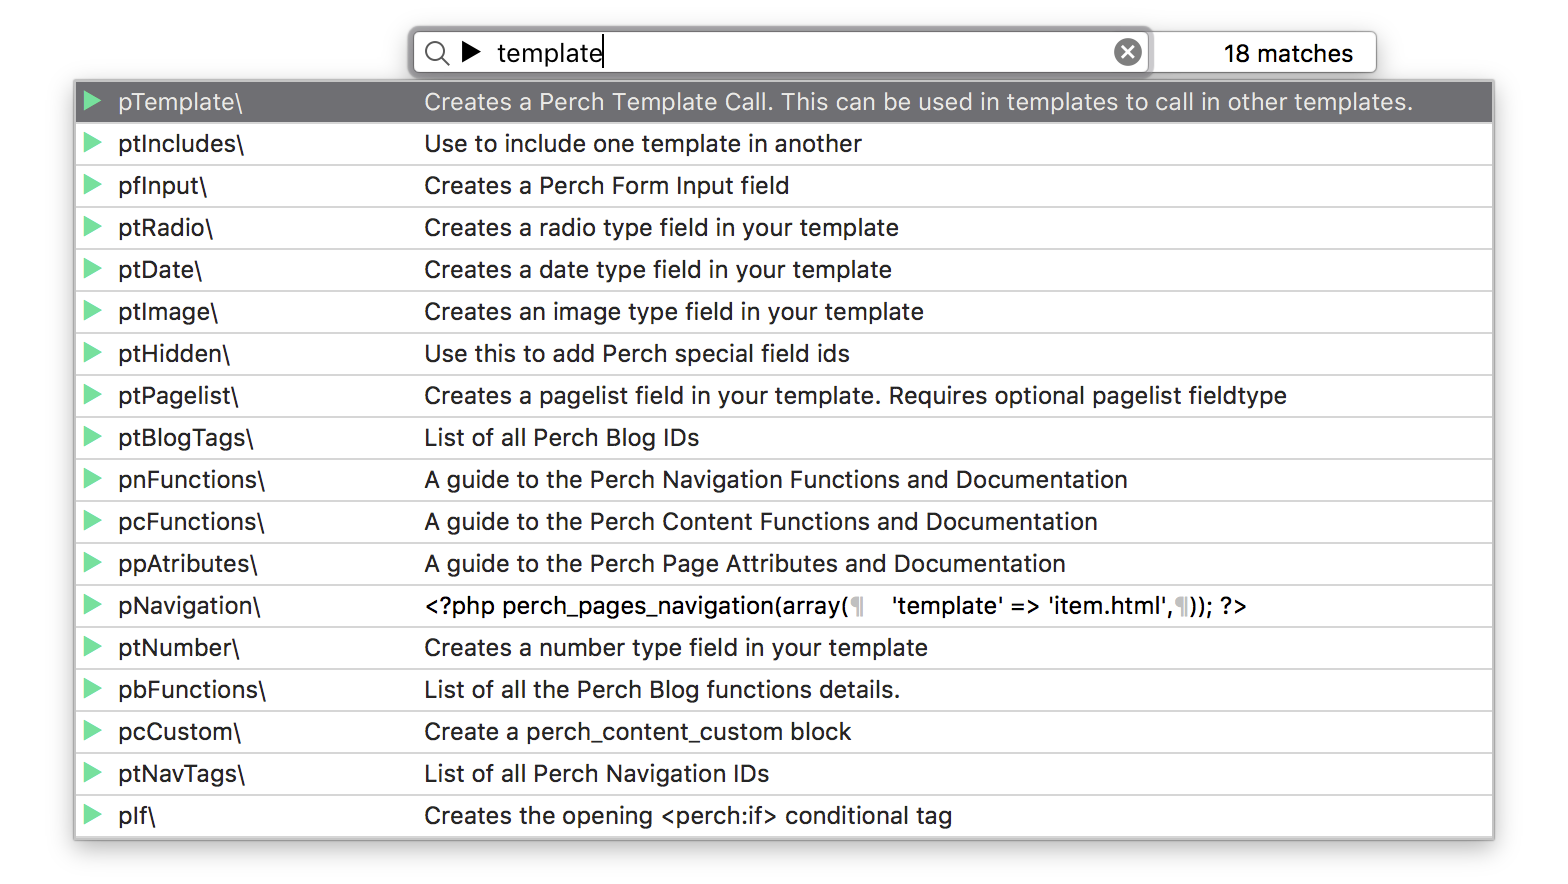Click the green arrow icon beside pTemplate\
Image resolution: width=1568 pixels, height=884 pixels.
[x=93, y=101]
